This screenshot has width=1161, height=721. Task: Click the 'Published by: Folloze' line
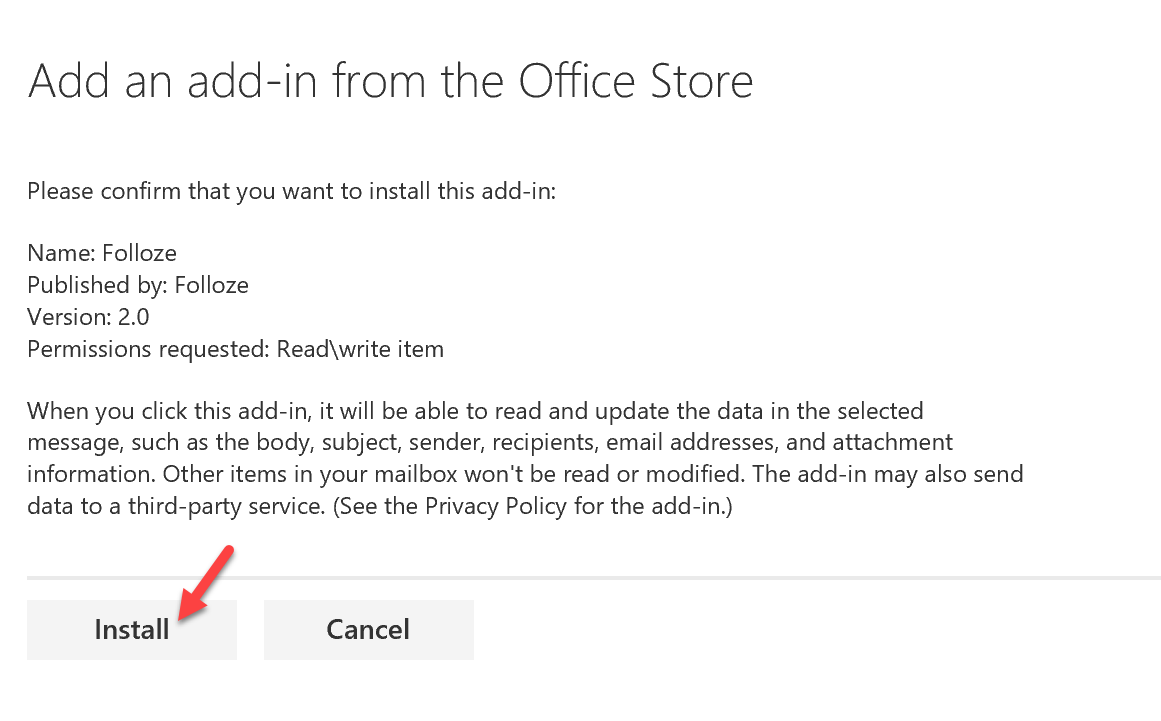click(137, 284)
